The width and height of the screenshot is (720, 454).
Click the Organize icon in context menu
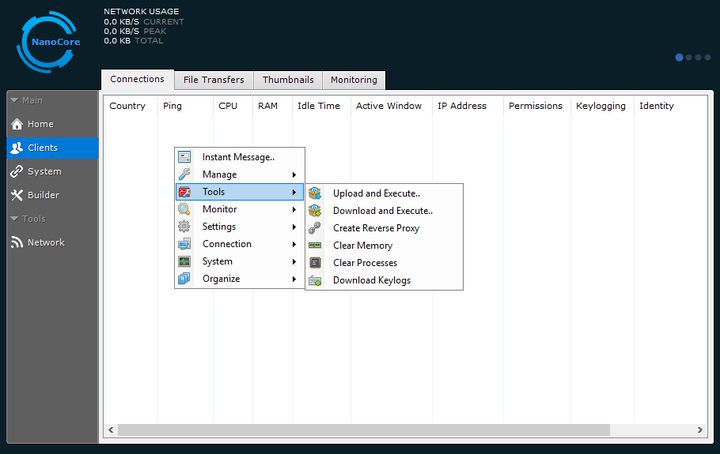pos(184,279)
